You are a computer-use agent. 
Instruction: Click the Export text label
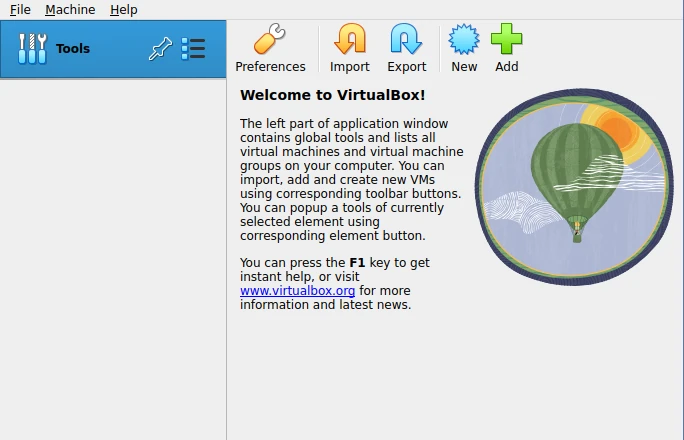pos(406,67)
